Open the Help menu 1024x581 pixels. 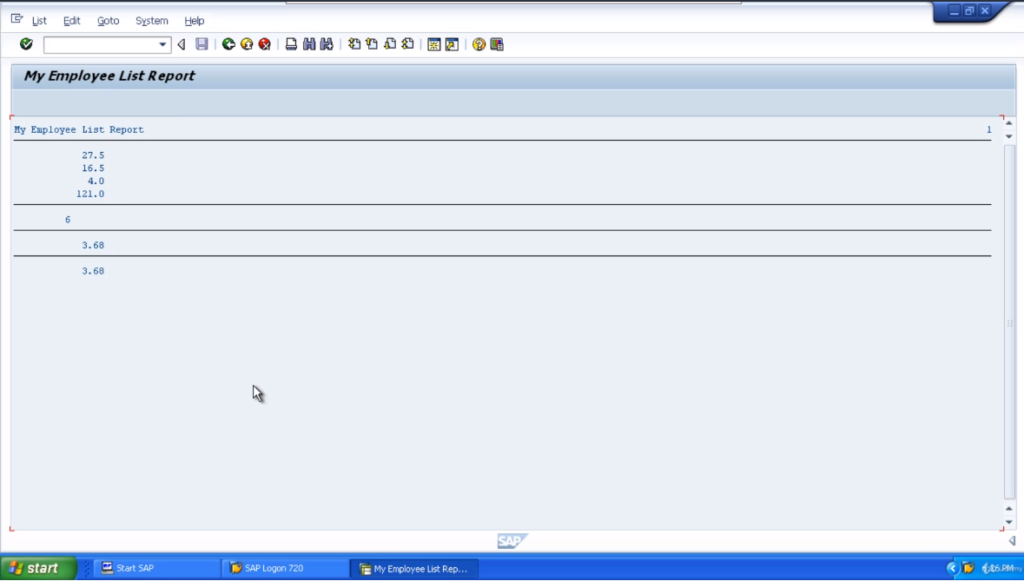tap(194, 21)
